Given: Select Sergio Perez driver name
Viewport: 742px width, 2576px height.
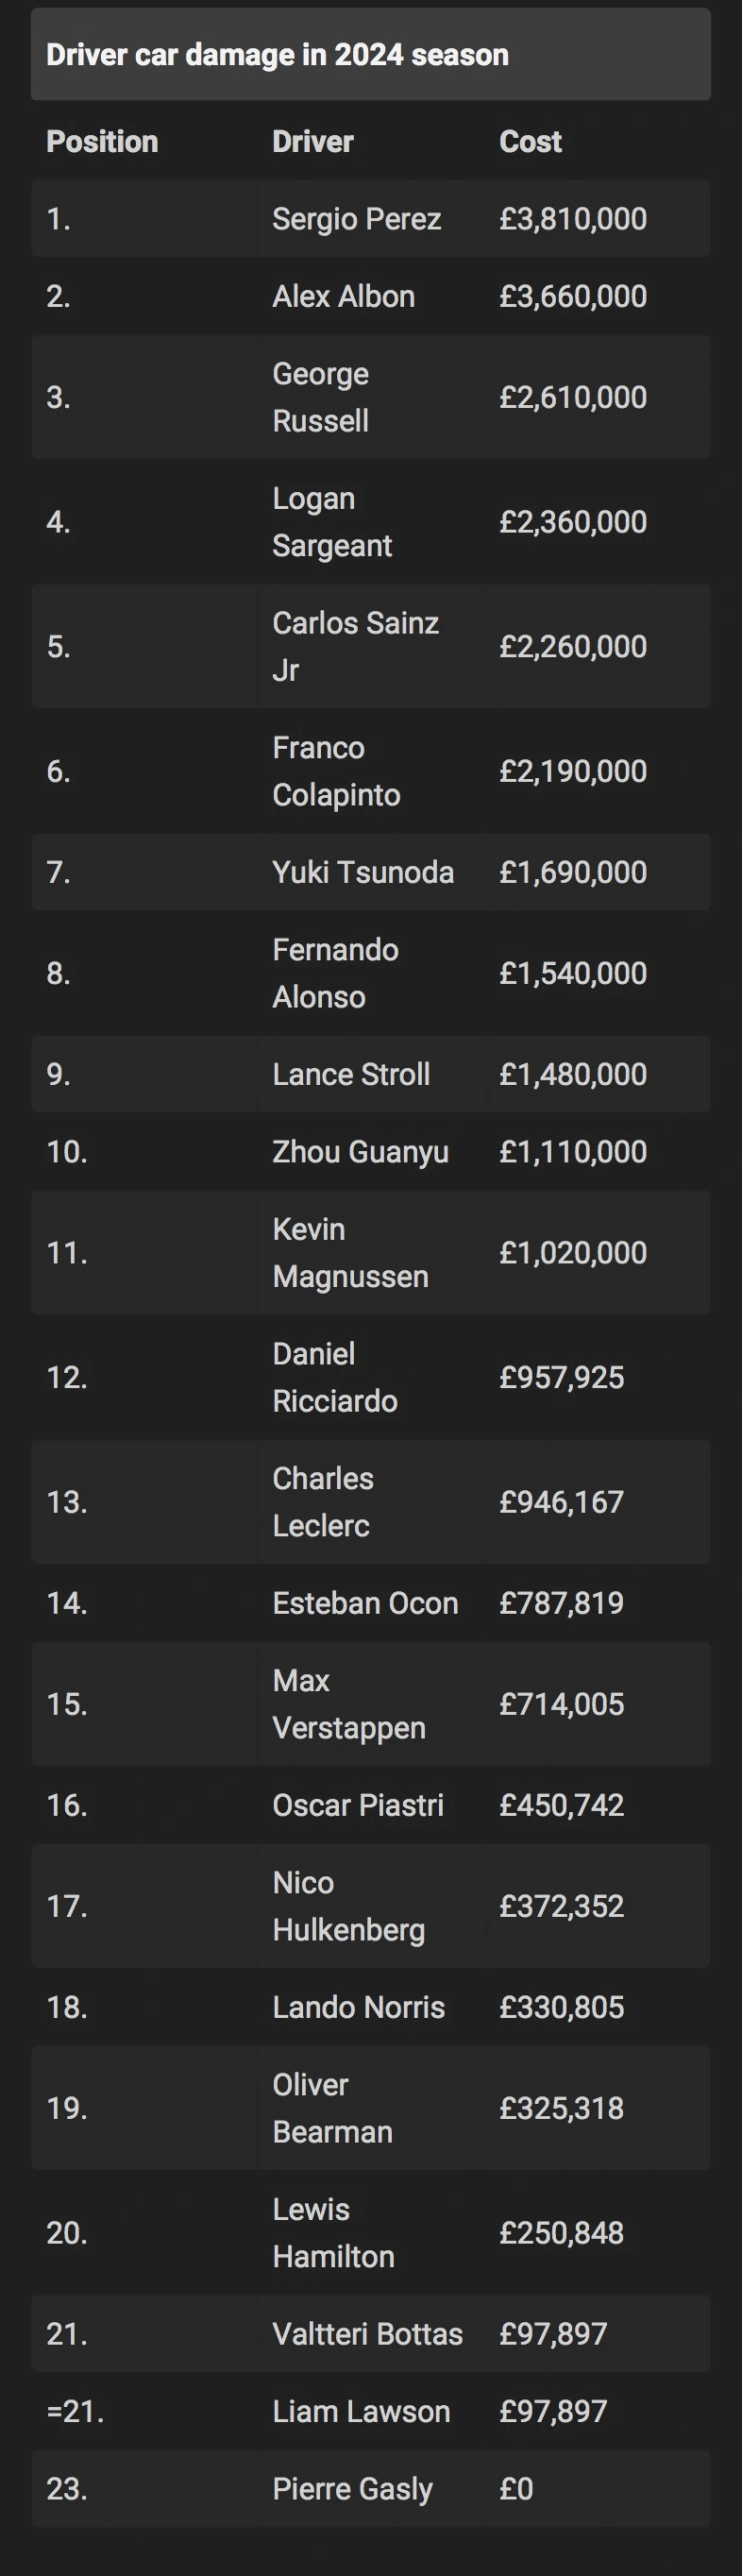Looking at the screenshot, I should (356, 219).
